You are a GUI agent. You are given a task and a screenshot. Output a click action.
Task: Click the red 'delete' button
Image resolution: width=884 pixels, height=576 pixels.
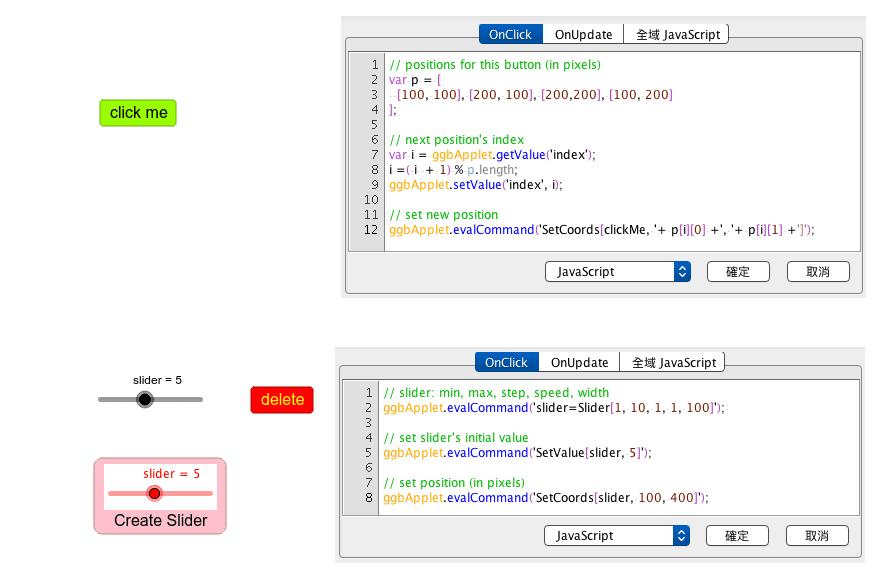(x=281, y=399)
